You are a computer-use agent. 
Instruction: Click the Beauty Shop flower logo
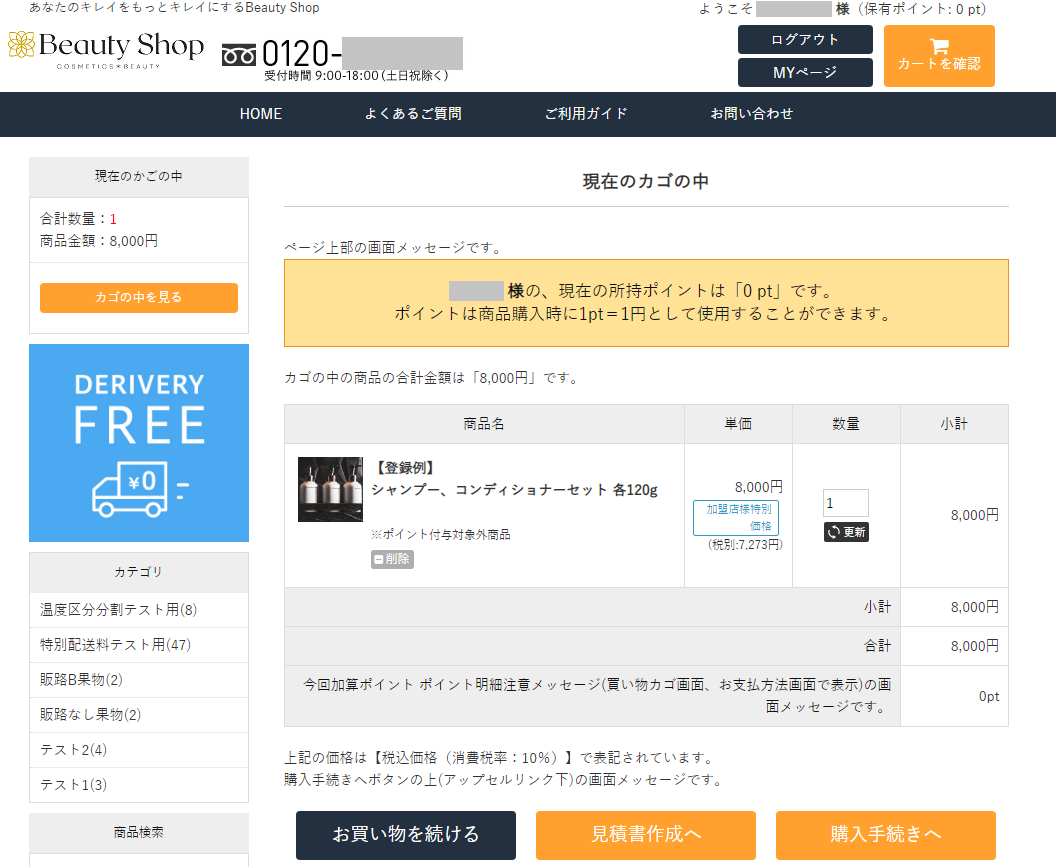pyautogui.click(x=21, y=44)
